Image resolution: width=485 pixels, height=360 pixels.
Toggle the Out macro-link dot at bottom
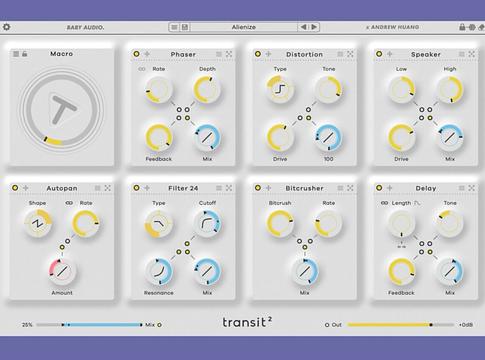(x=327, y=324)
